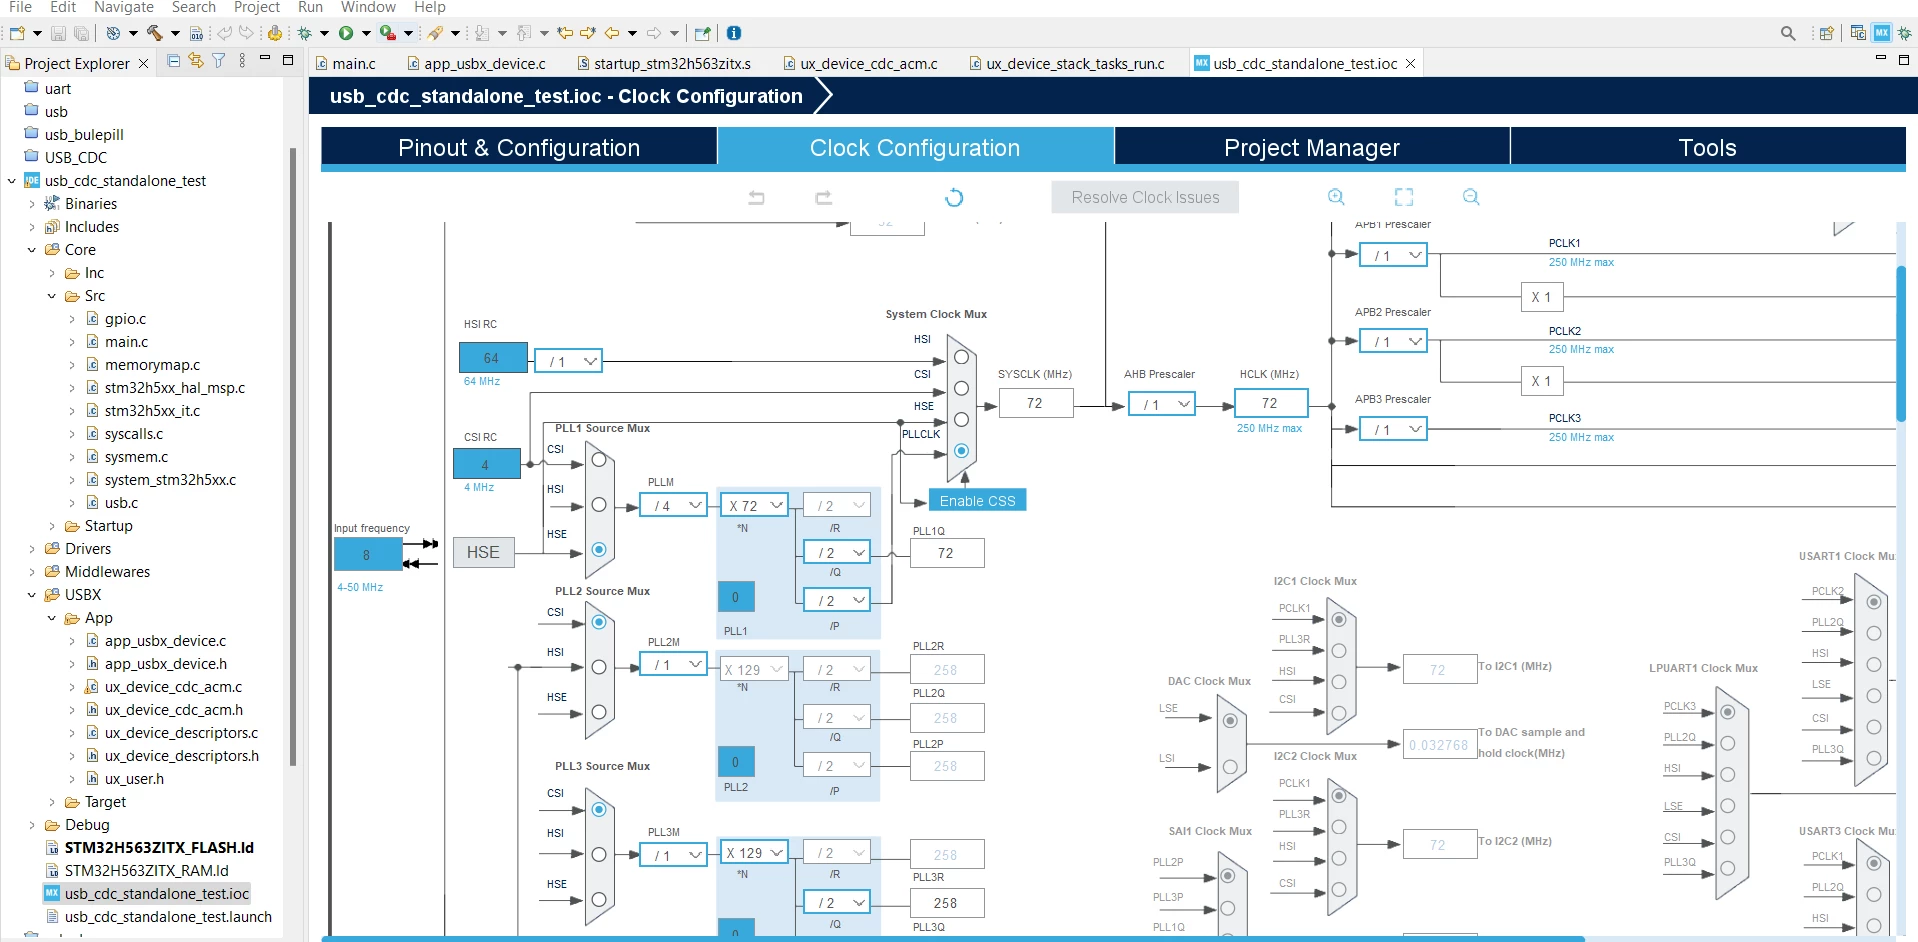Click the redo arrow above the clock diagram
This screenshot has height=942, width=1918.
click(823, 198)
